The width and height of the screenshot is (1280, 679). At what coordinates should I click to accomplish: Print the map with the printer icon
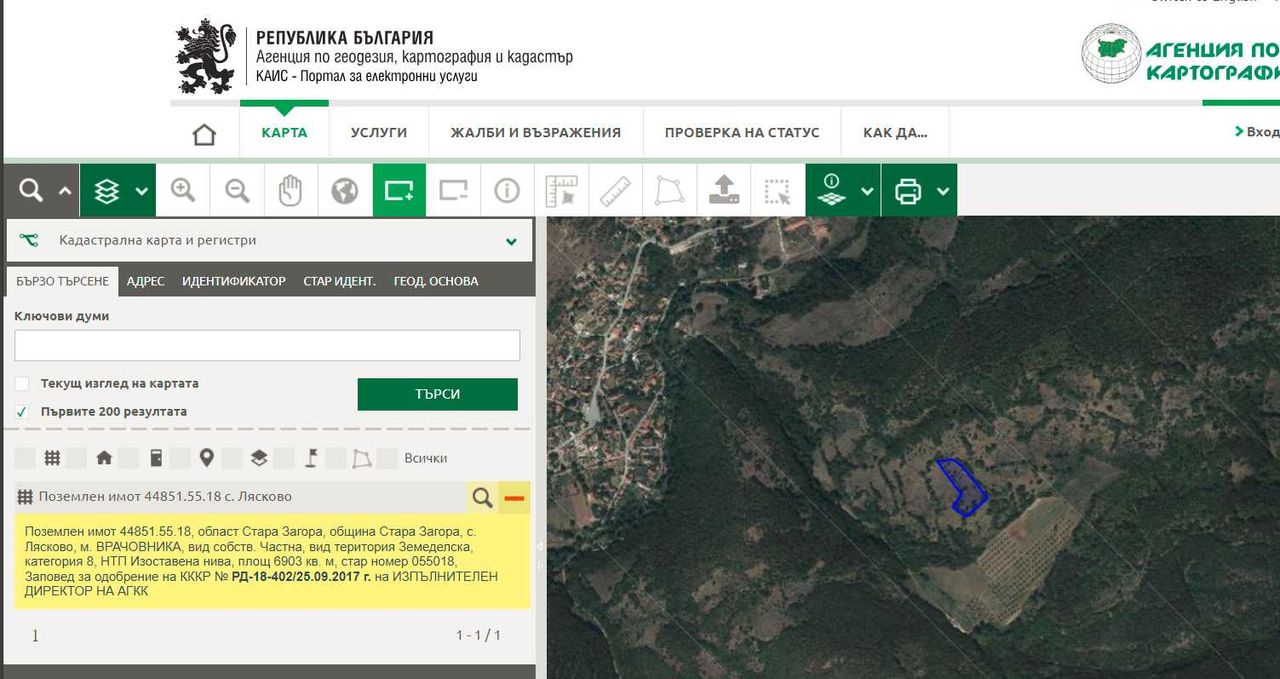(908, 190)
